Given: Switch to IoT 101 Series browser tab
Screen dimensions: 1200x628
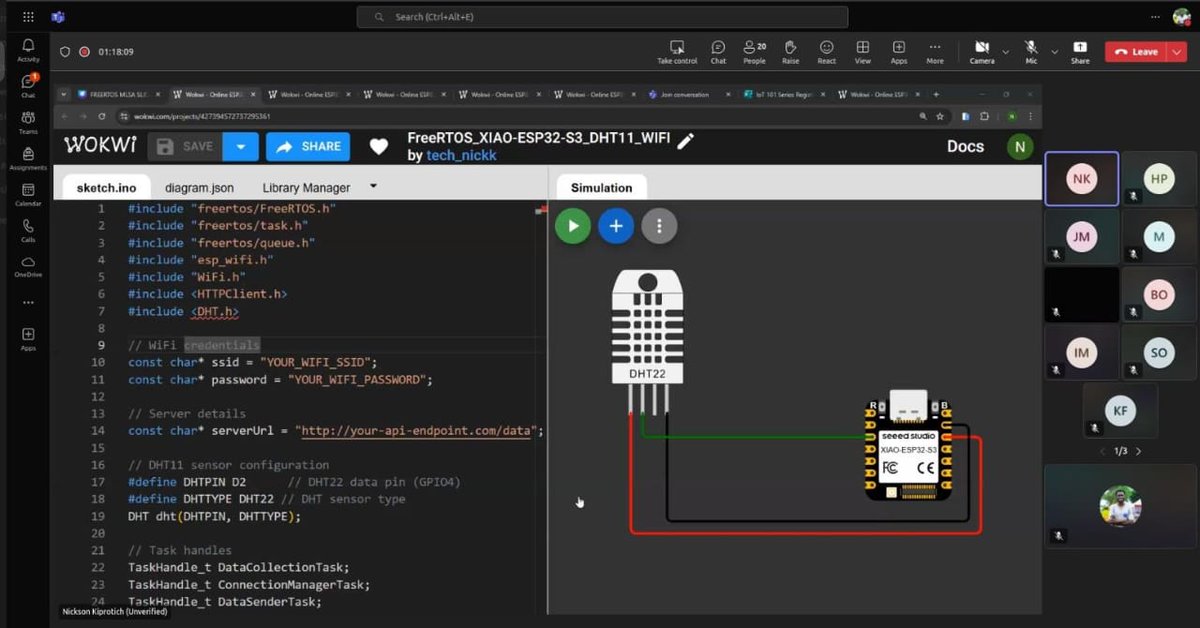Looking at the screenshot, I should point(786,95).
